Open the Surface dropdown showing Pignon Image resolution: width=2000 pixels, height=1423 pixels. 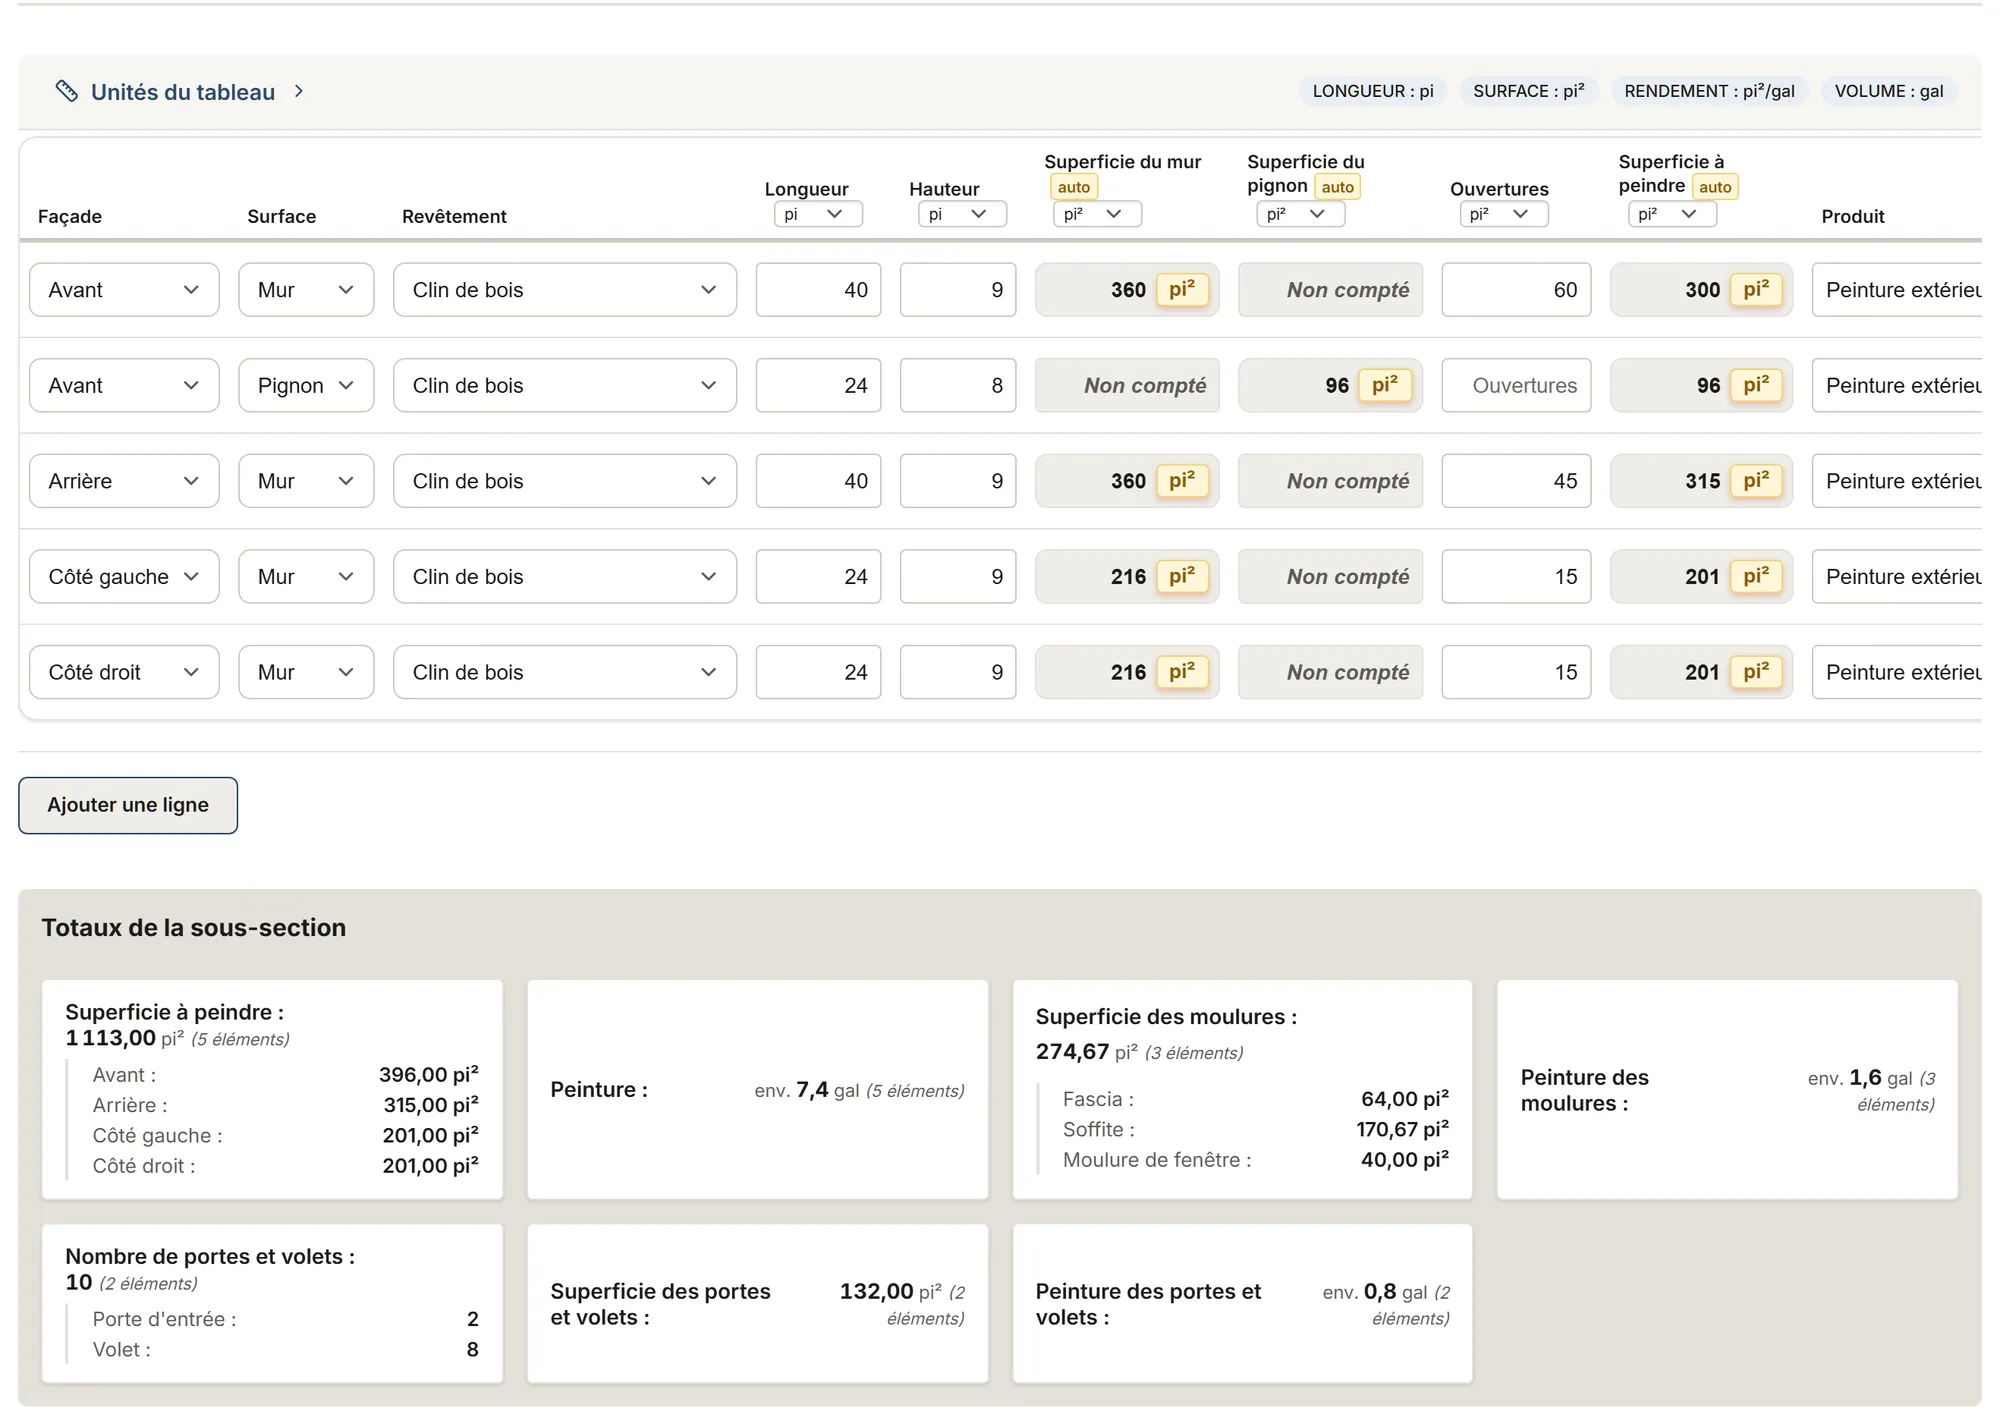[306, 386]
